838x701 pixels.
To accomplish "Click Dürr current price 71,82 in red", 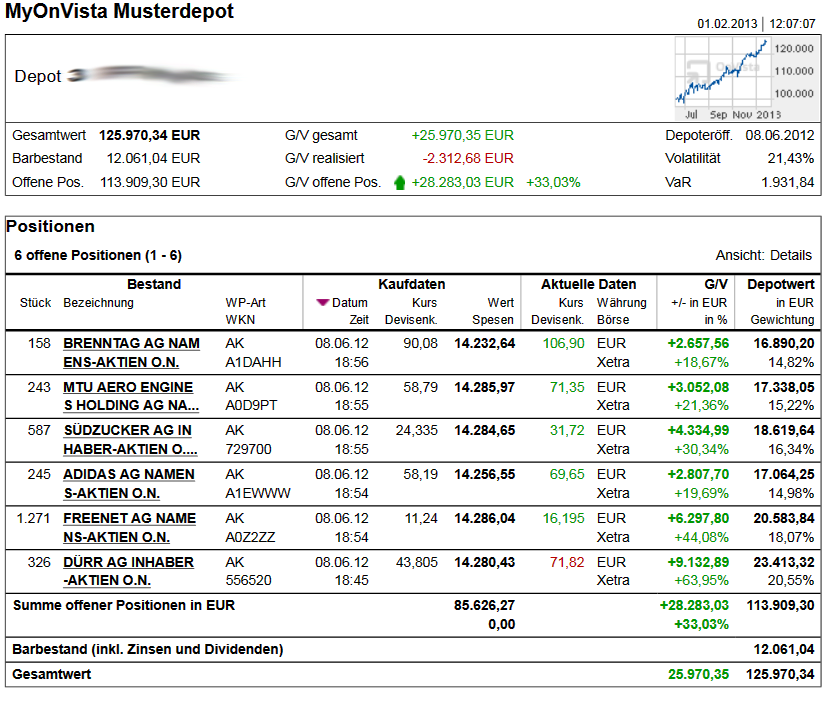I will pyautogui.click(x=567, y=563).
